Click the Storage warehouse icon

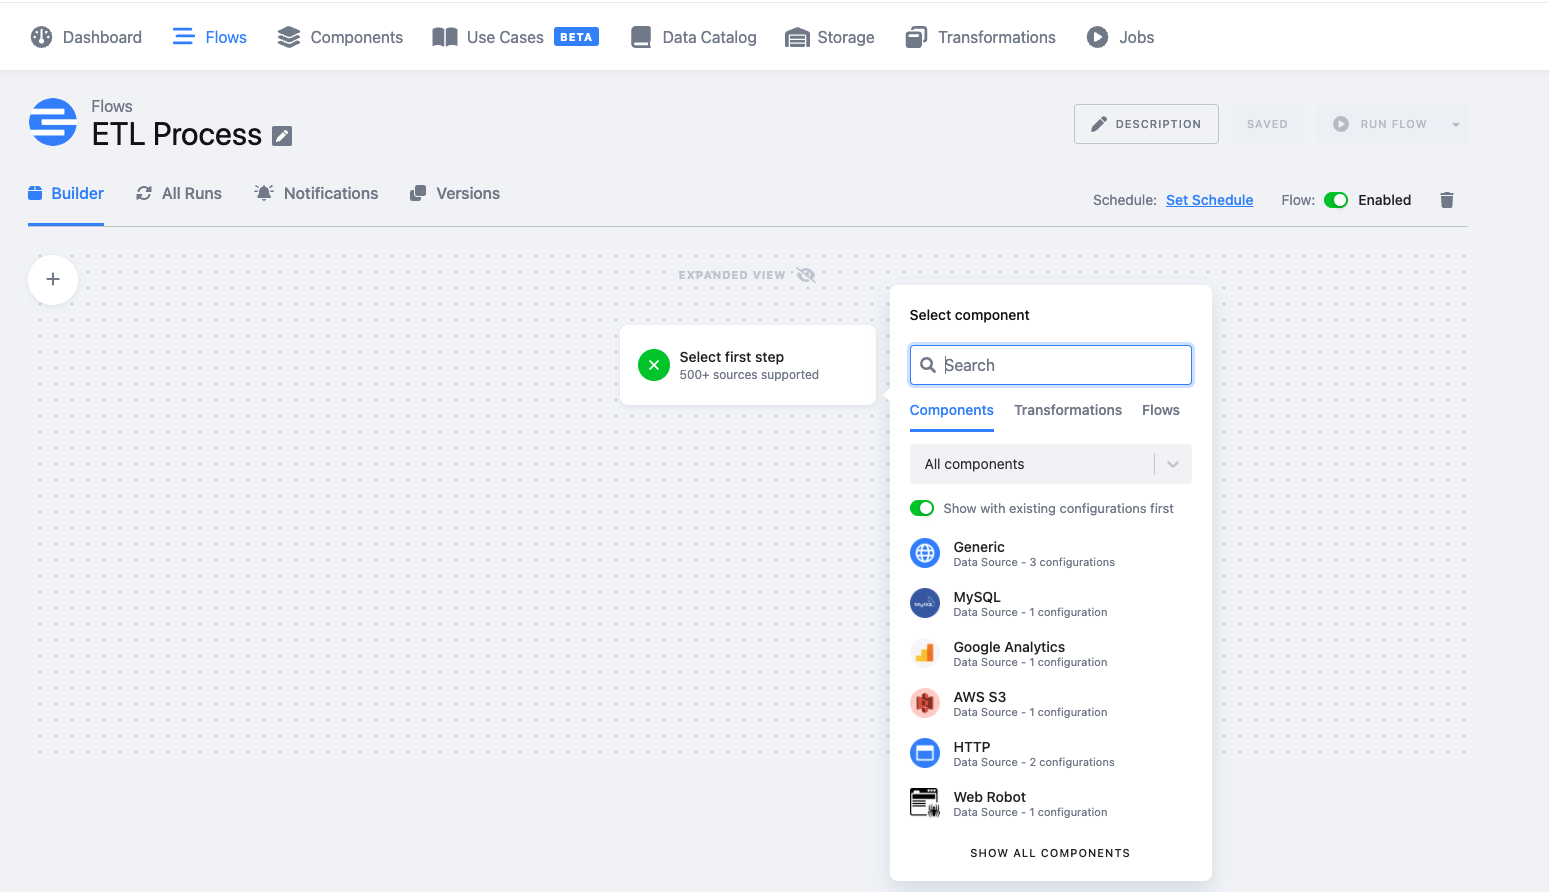(x=797, y=38)
